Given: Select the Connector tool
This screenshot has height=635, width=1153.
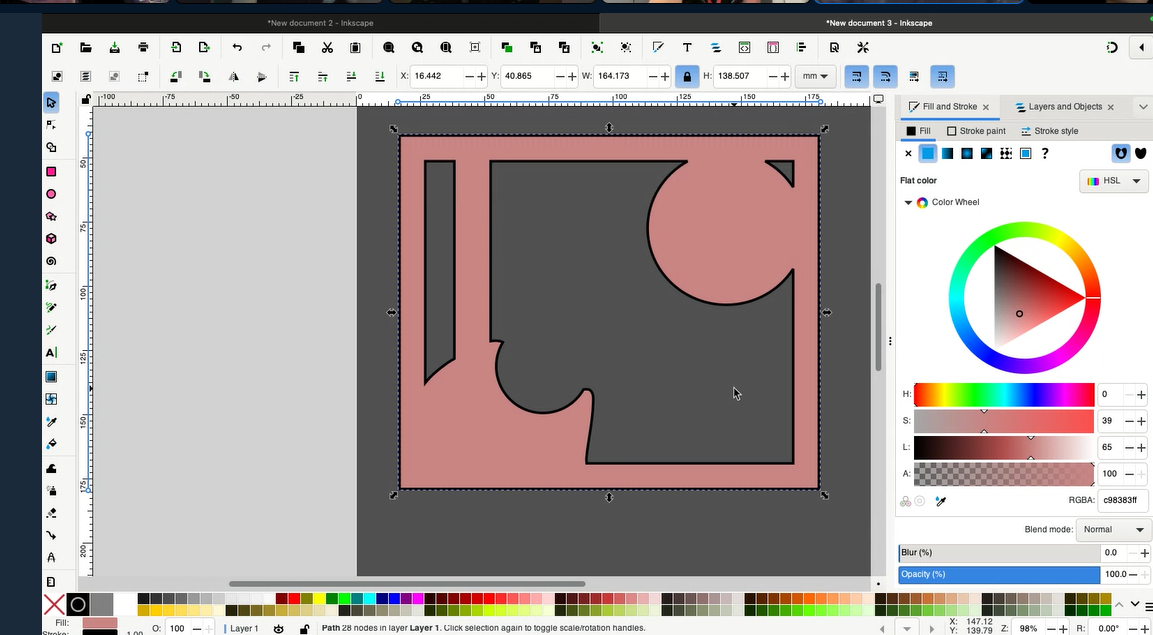Looking at the screenshot, I should click(x=51, y=535).
